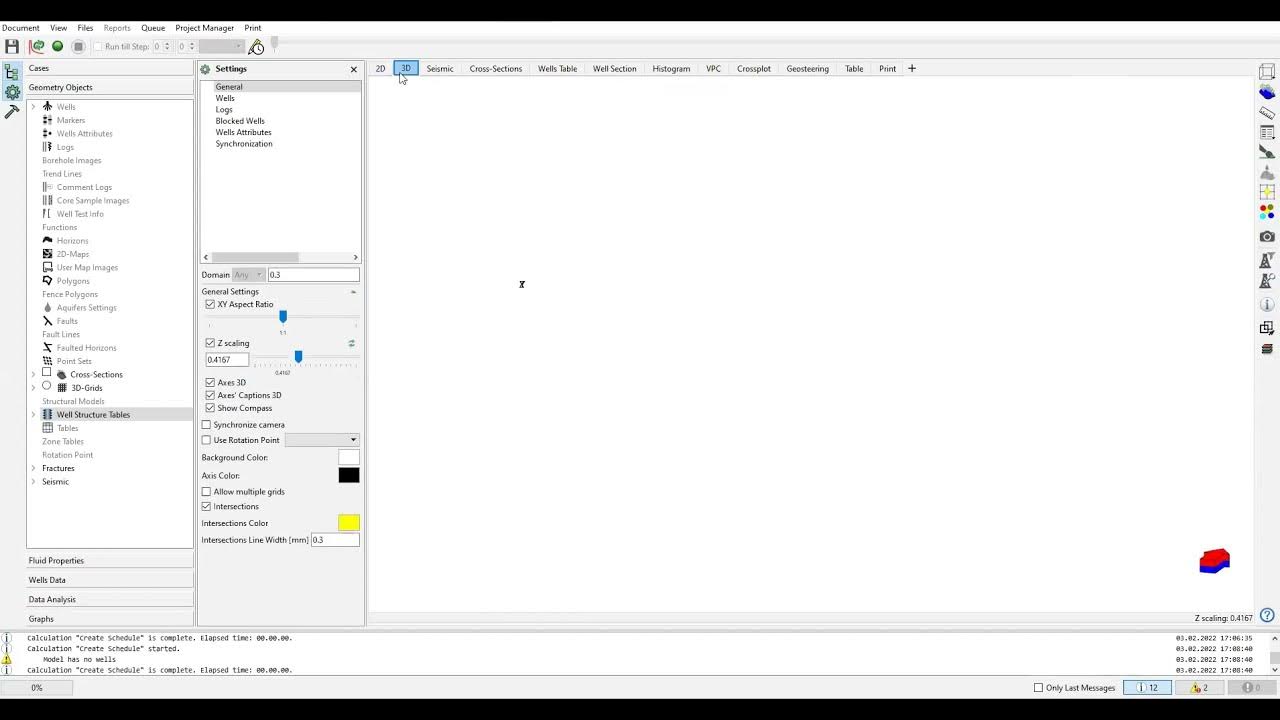This screenshot has height=720, width=1280.
Task: Click the yellow grid-cell icon in right toolbar
Action: pyautogui.click(x=1267, y=191)
